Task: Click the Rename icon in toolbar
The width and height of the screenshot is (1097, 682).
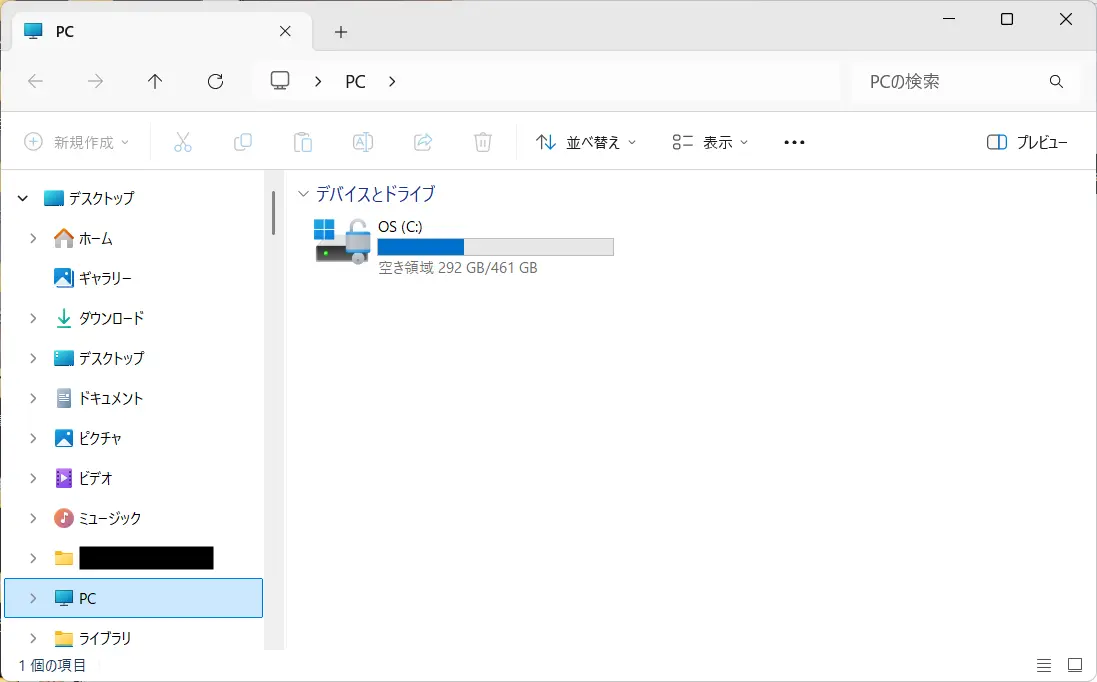Action: (363, 142)
